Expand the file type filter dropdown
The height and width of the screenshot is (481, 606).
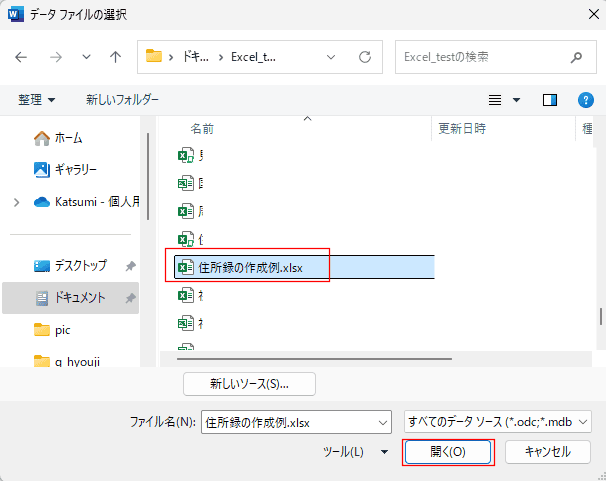tap(497, 422)
